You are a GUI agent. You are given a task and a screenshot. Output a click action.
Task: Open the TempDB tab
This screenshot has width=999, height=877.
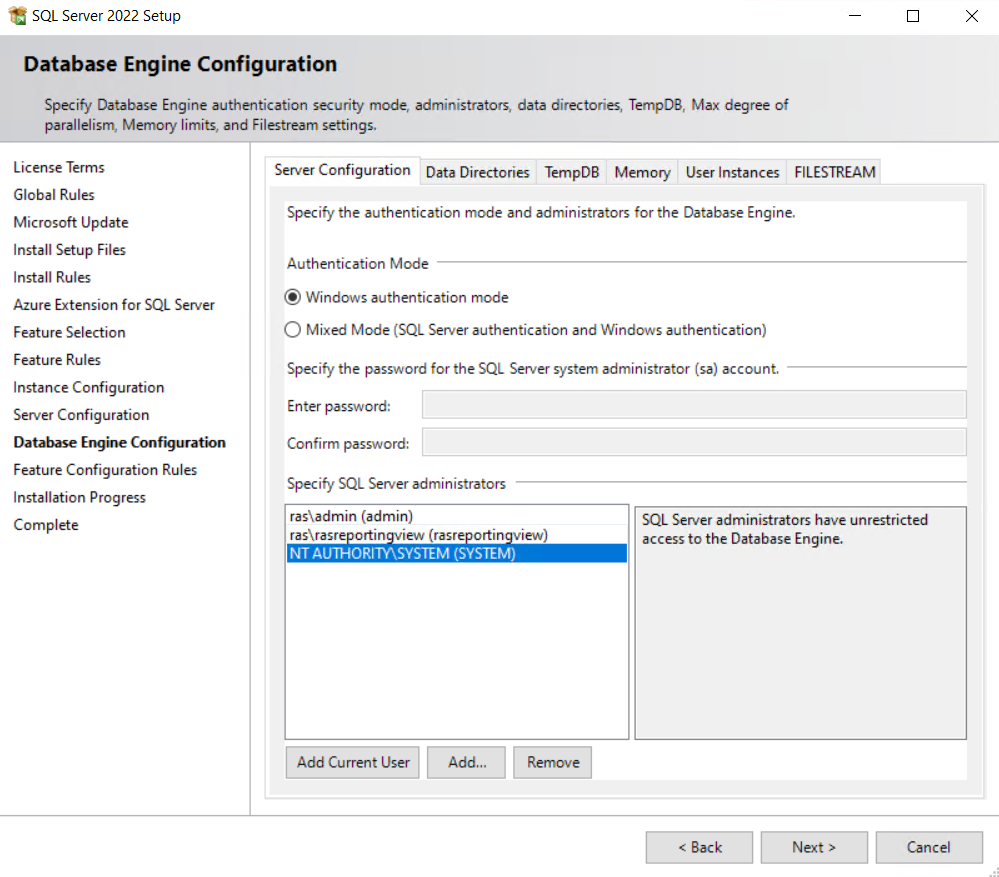click(x=571, y=172)
